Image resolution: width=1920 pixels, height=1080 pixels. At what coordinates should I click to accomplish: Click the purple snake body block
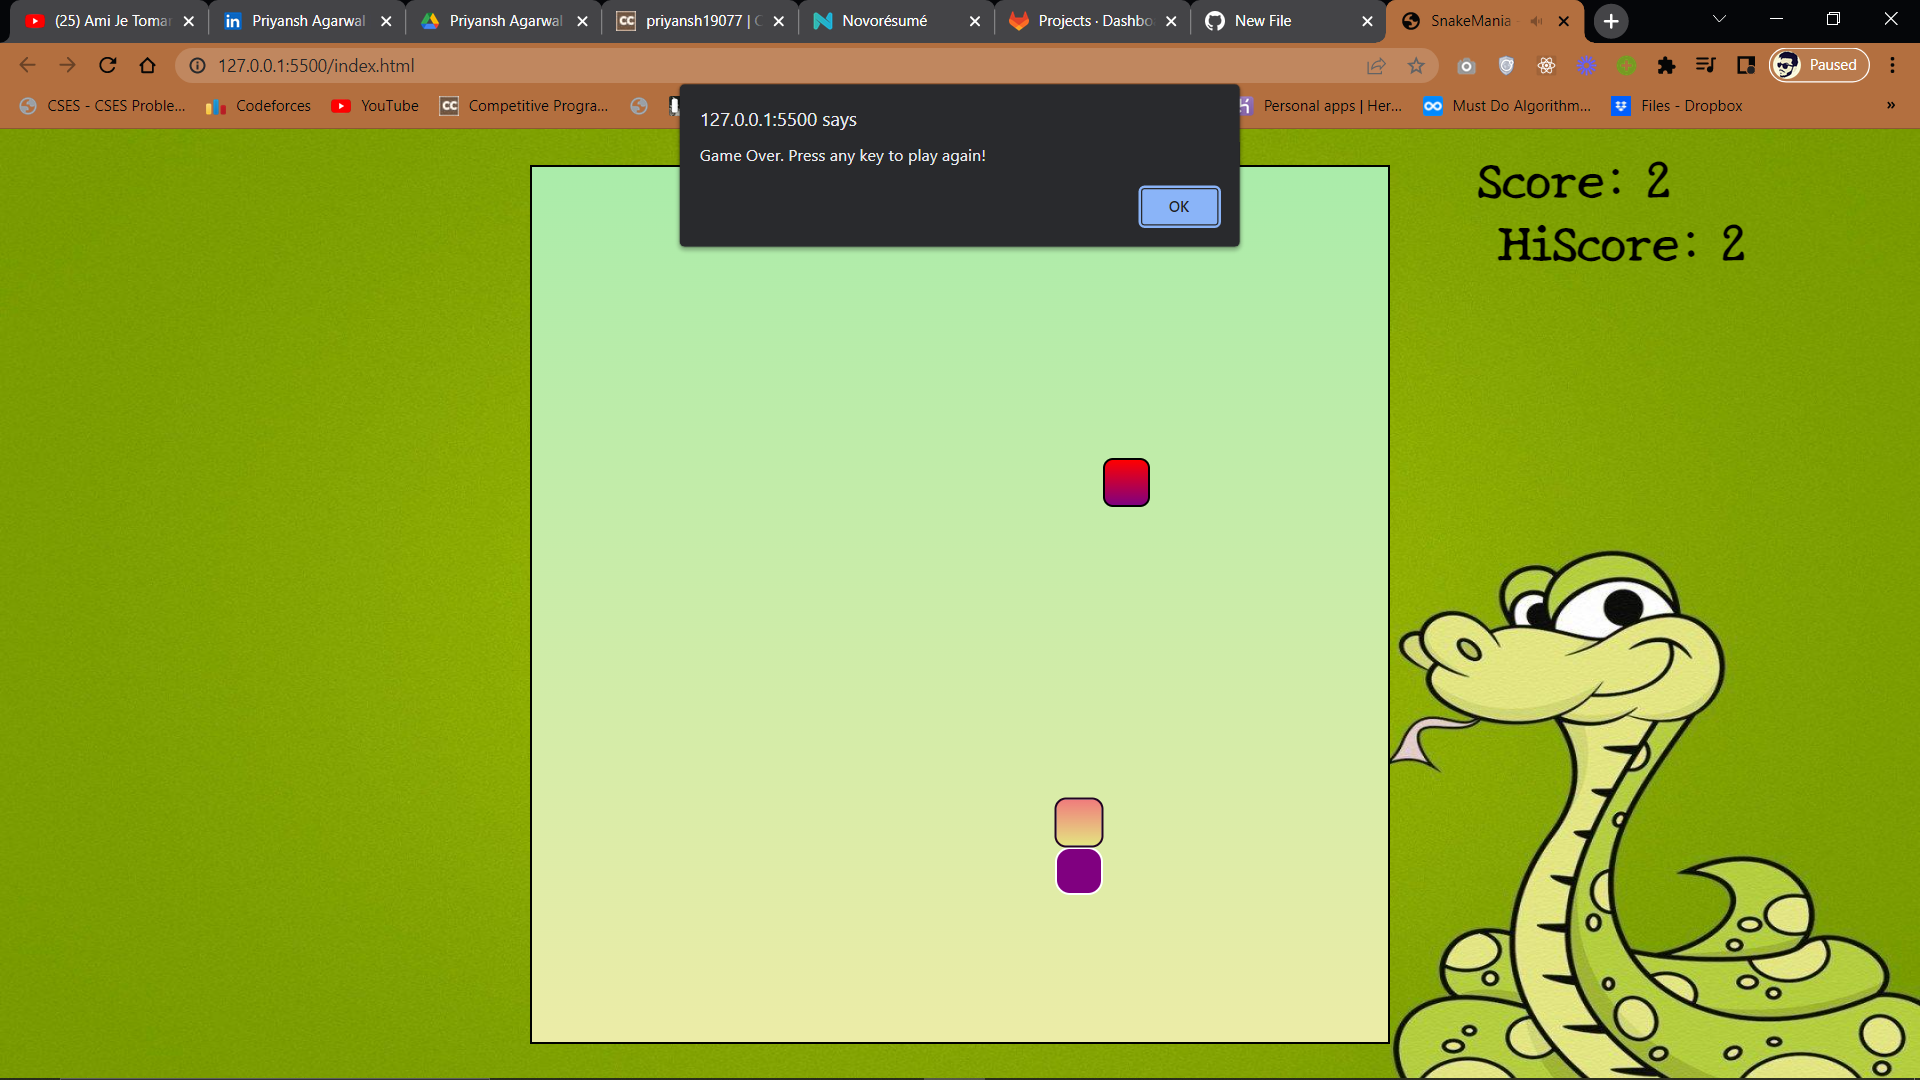[x=1079, y=871]
